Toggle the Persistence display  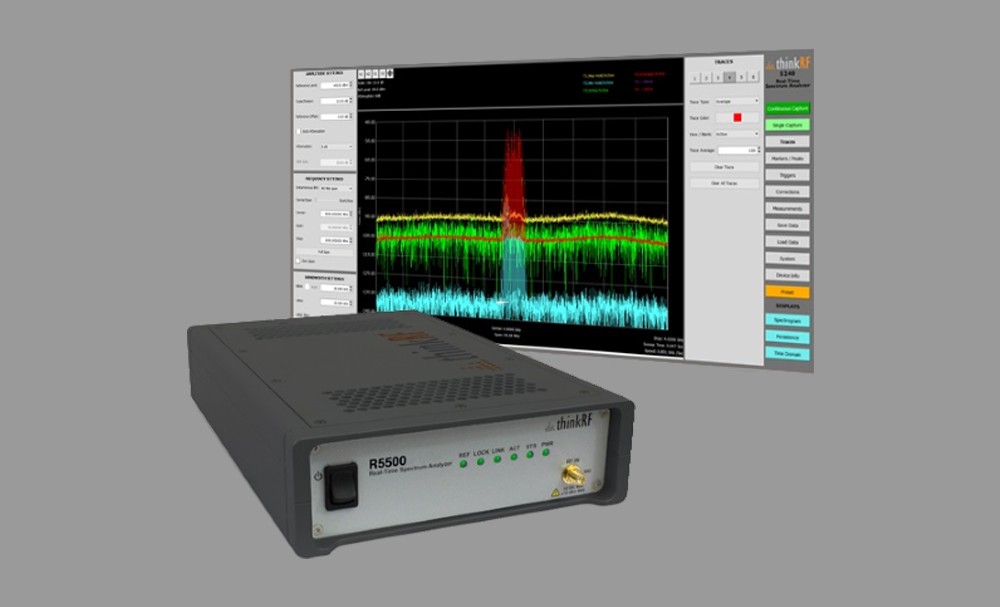pyautogui.click(x=788, y=337)
